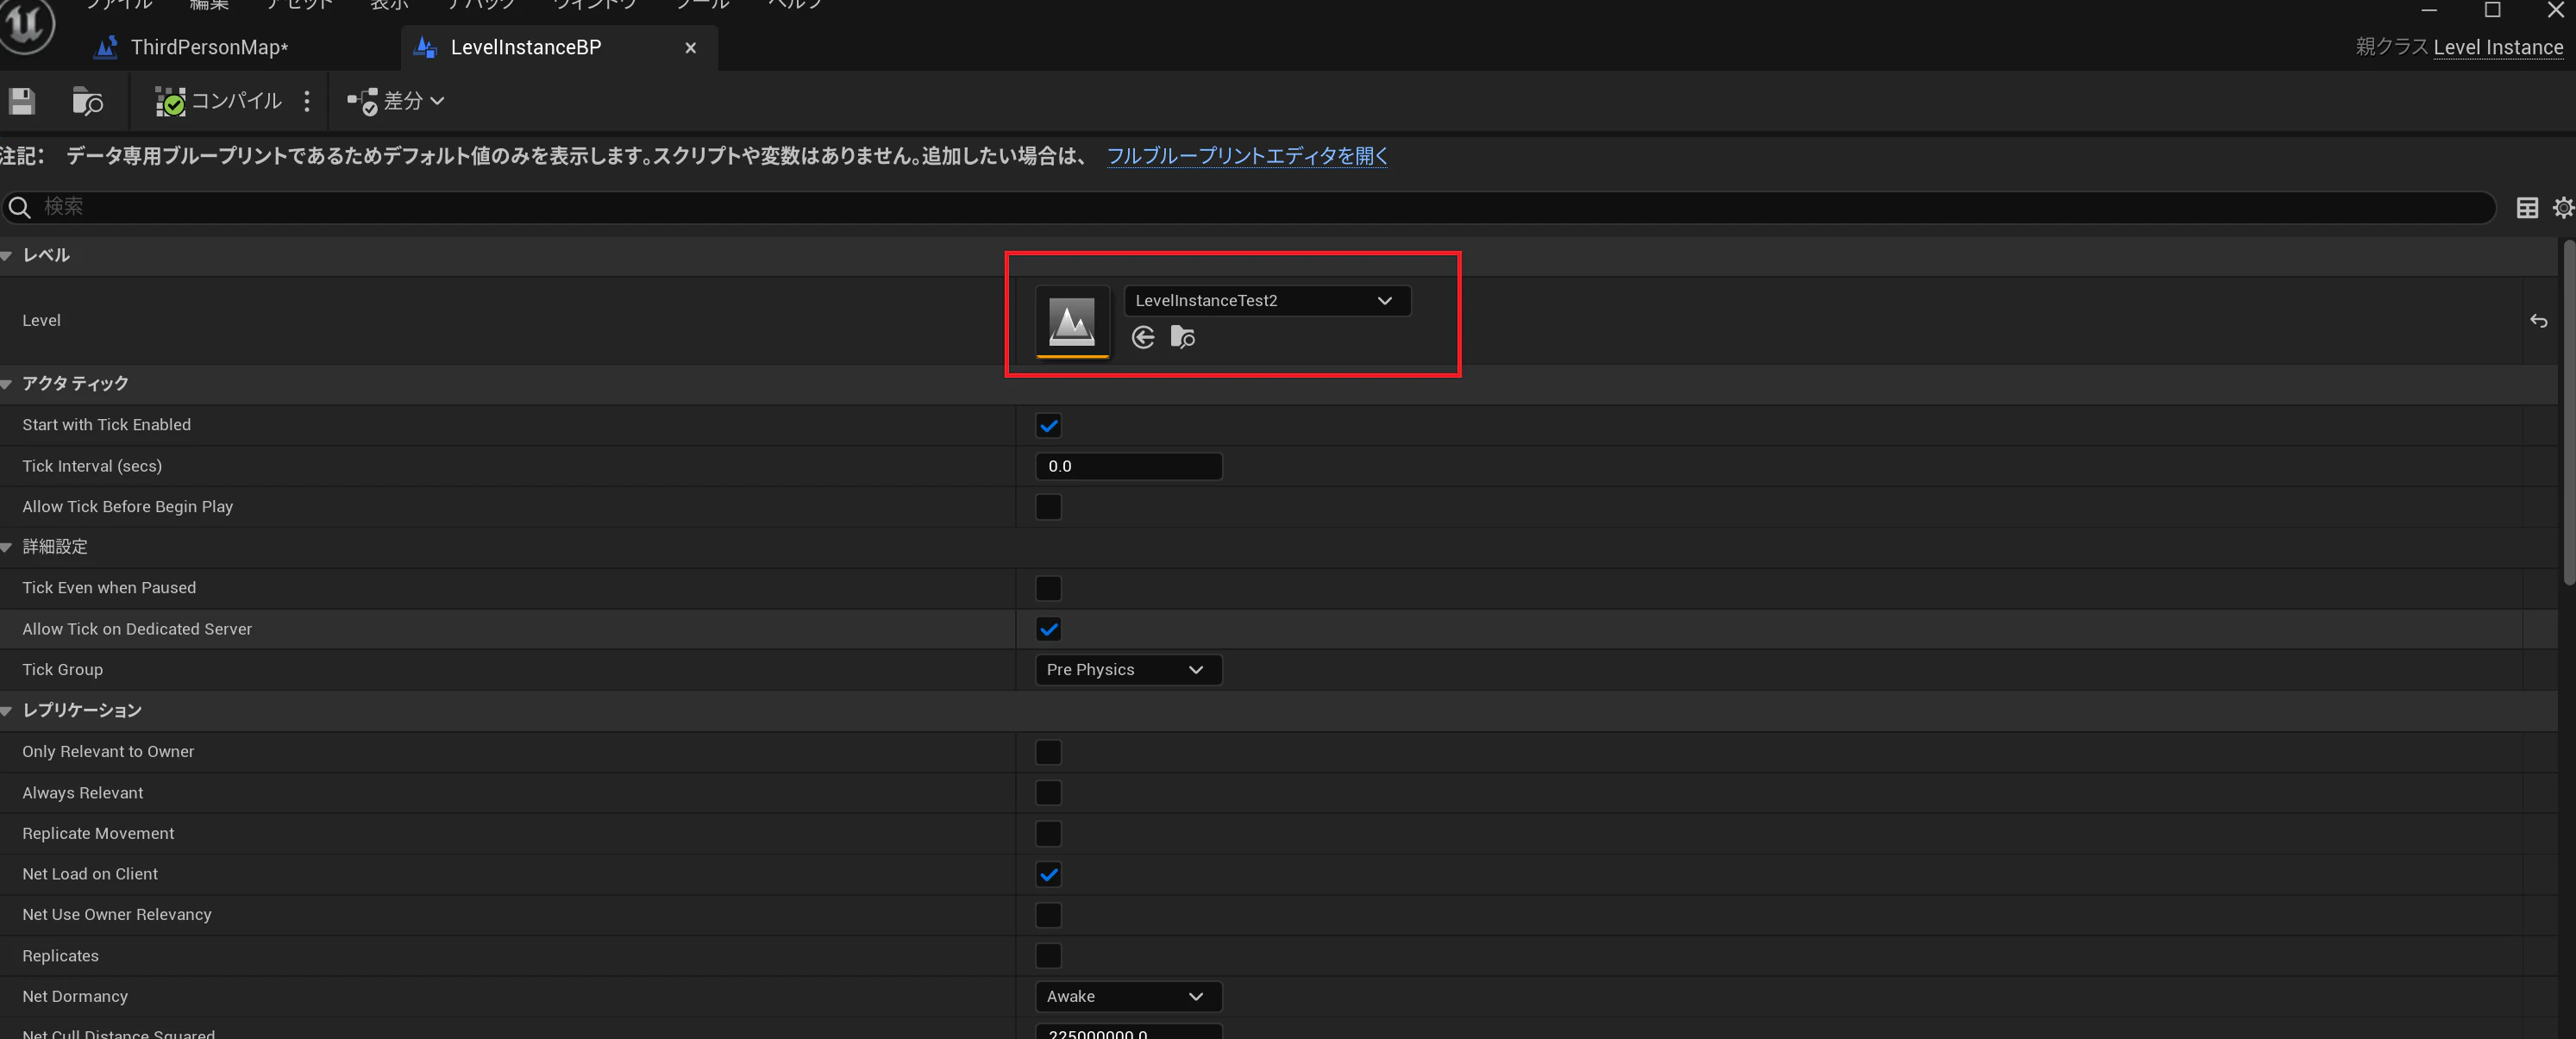Toggle Allow Tick on Dedicated Server
Image resolution: width=2576 pixels, height=1039 pixels.
(1048, 629)
